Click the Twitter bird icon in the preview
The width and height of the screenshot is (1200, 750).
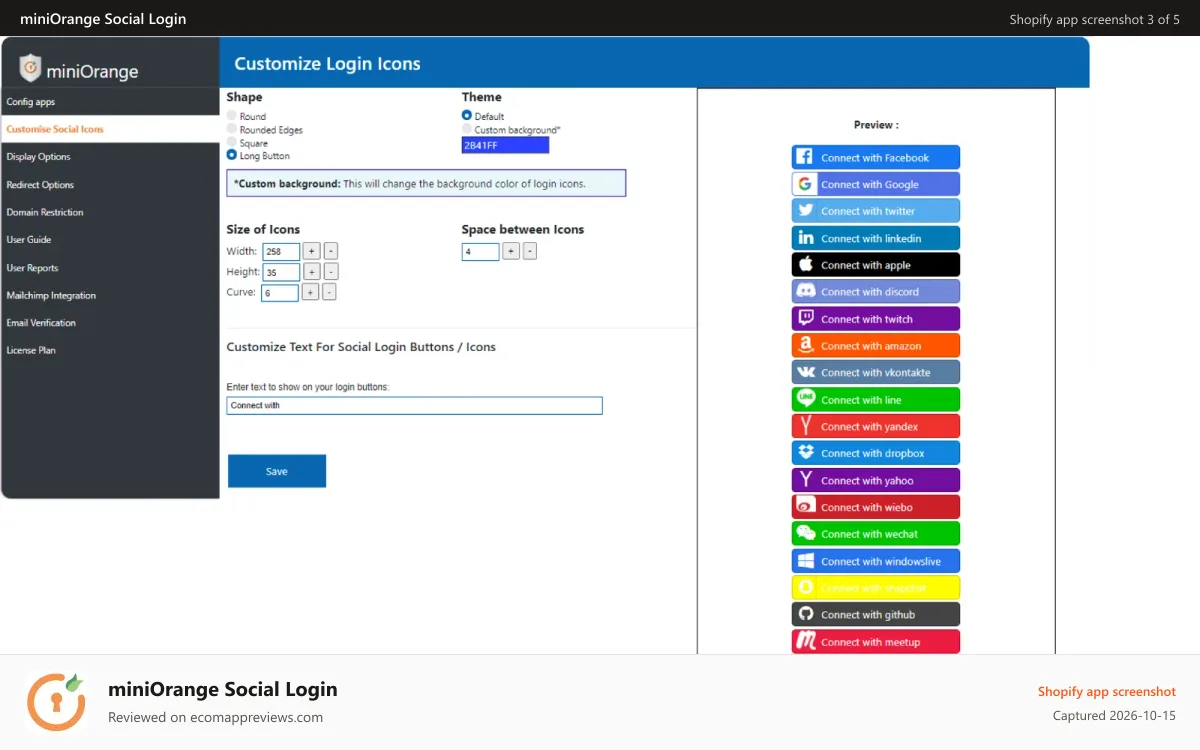point(805,211)
